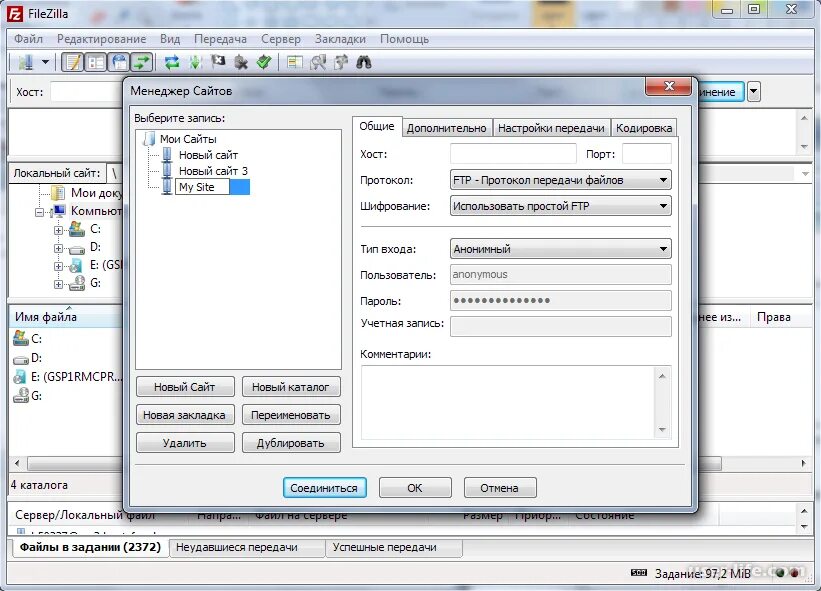This screenshot has width=821, height=591.
Task: Click the cancel current operation flag icon
Action: 218,62
